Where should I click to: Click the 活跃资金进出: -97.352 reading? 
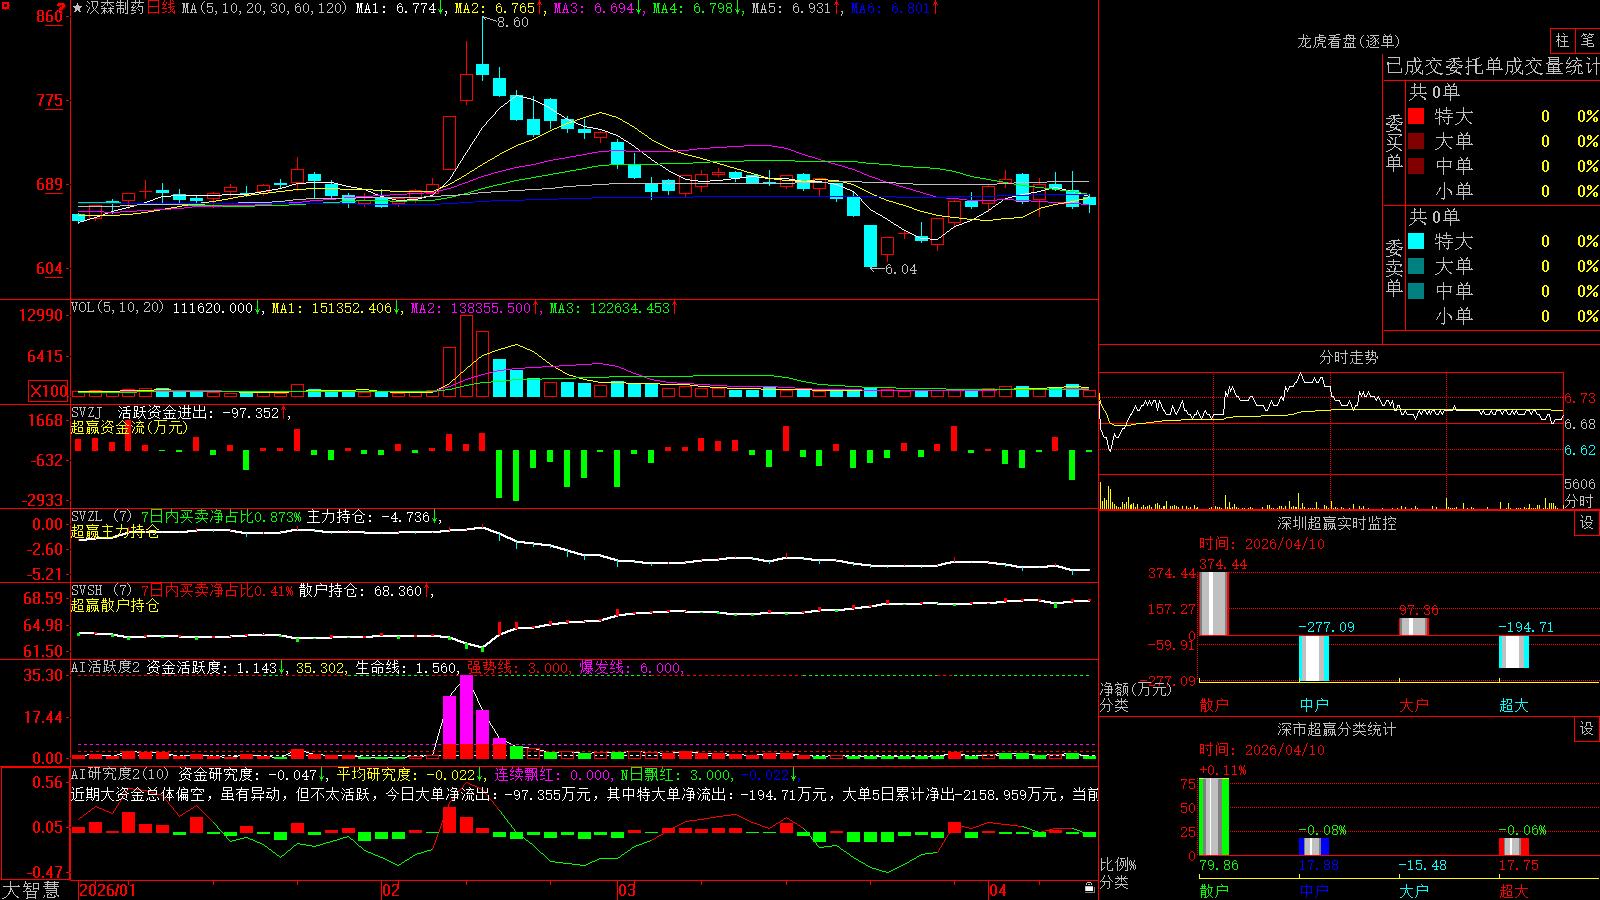[199, 413]
